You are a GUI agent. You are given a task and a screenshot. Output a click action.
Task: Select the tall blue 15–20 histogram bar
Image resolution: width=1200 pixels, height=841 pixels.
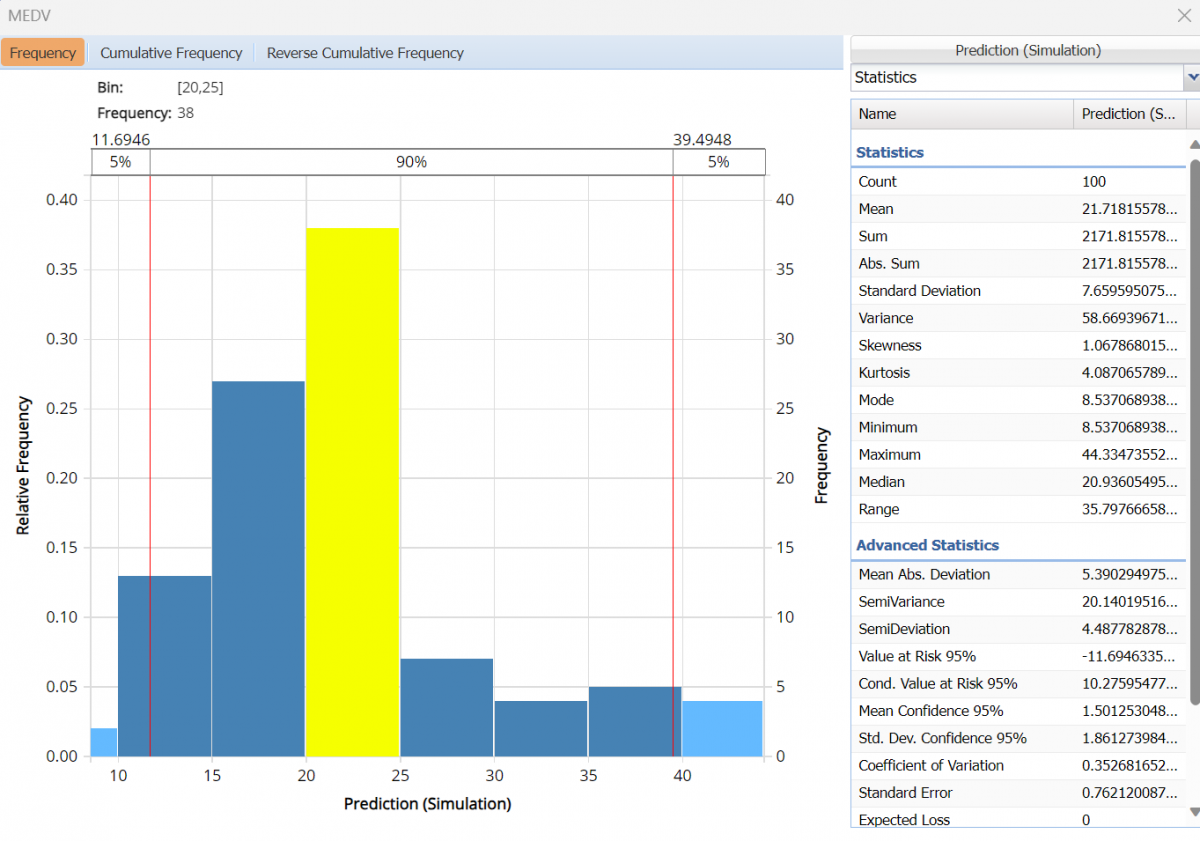pyautogui.click(x=258, y=568)
